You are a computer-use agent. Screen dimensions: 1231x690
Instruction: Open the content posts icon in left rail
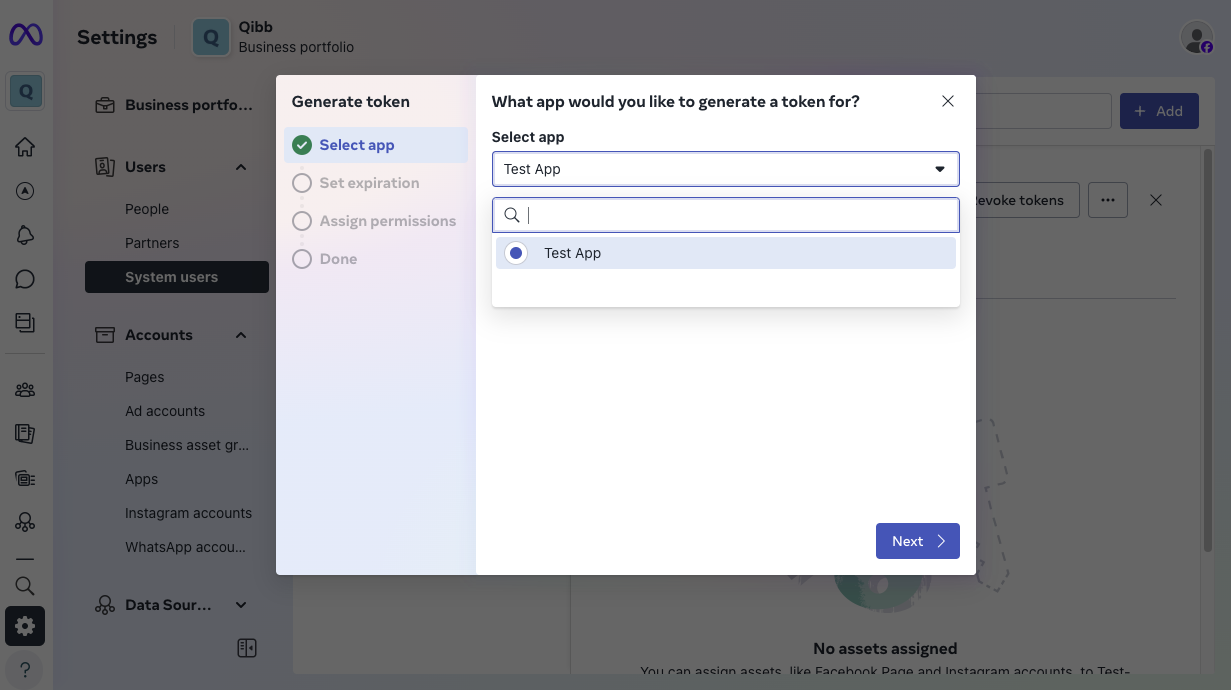(x=25, y=322)
